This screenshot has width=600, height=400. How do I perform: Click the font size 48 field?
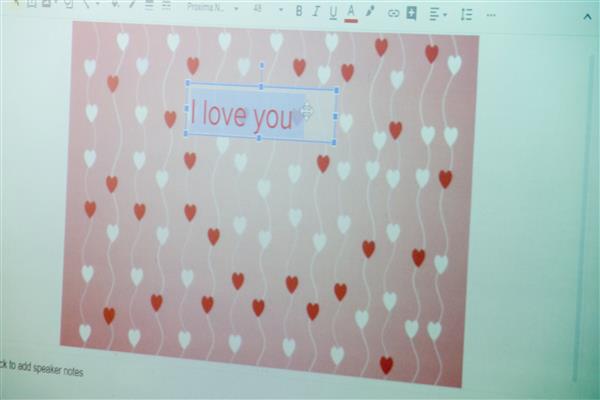coord(258,8)
